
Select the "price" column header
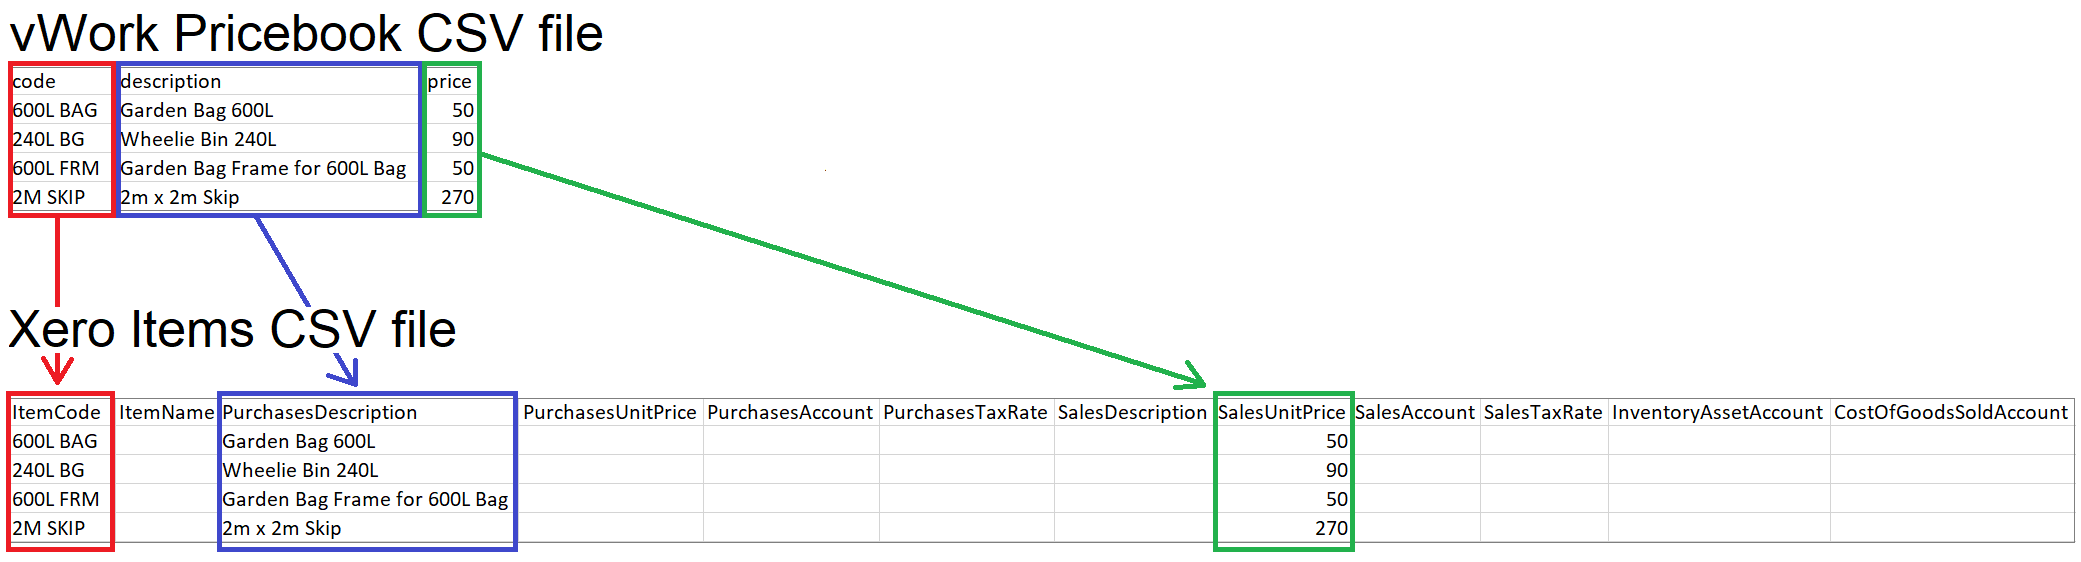(x=449, y=81)
